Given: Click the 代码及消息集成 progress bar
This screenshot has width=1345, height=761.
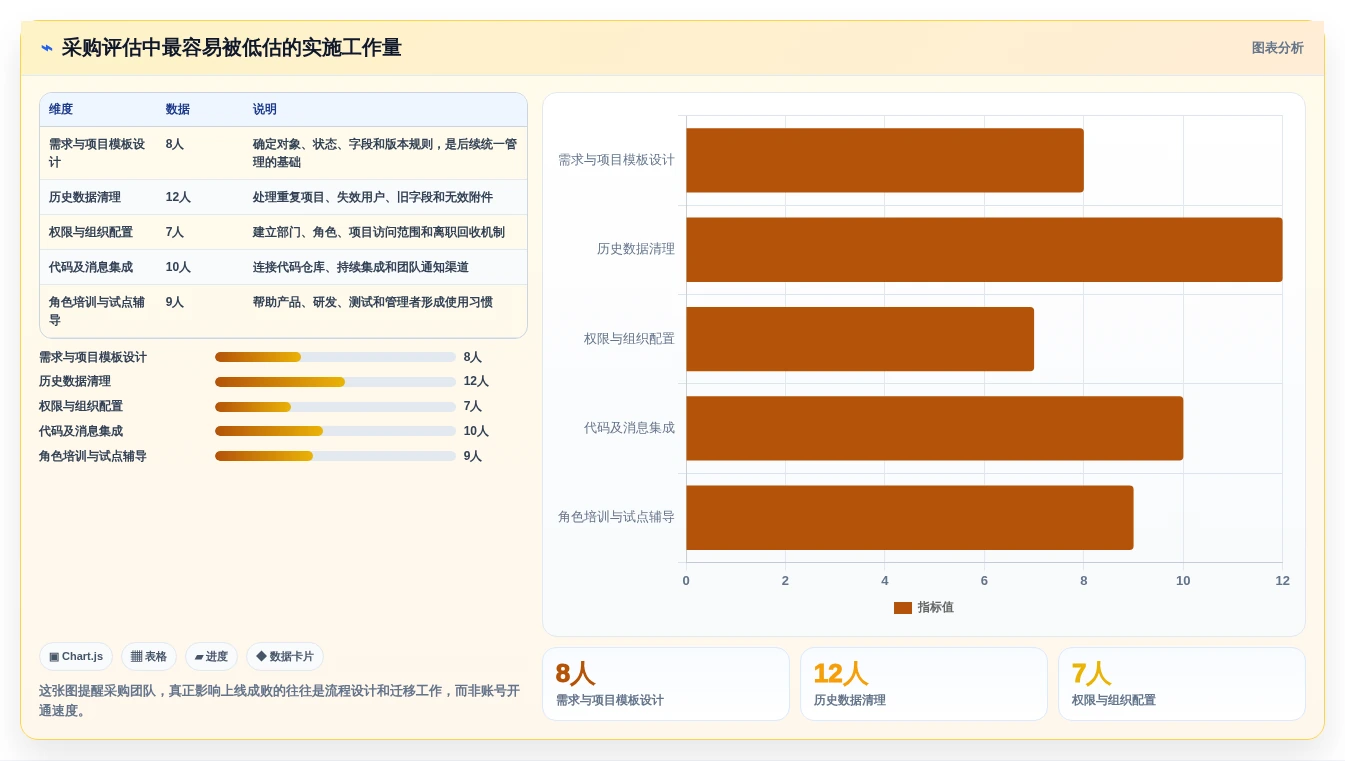Looking at the screenshot, I should coord(335,431).
